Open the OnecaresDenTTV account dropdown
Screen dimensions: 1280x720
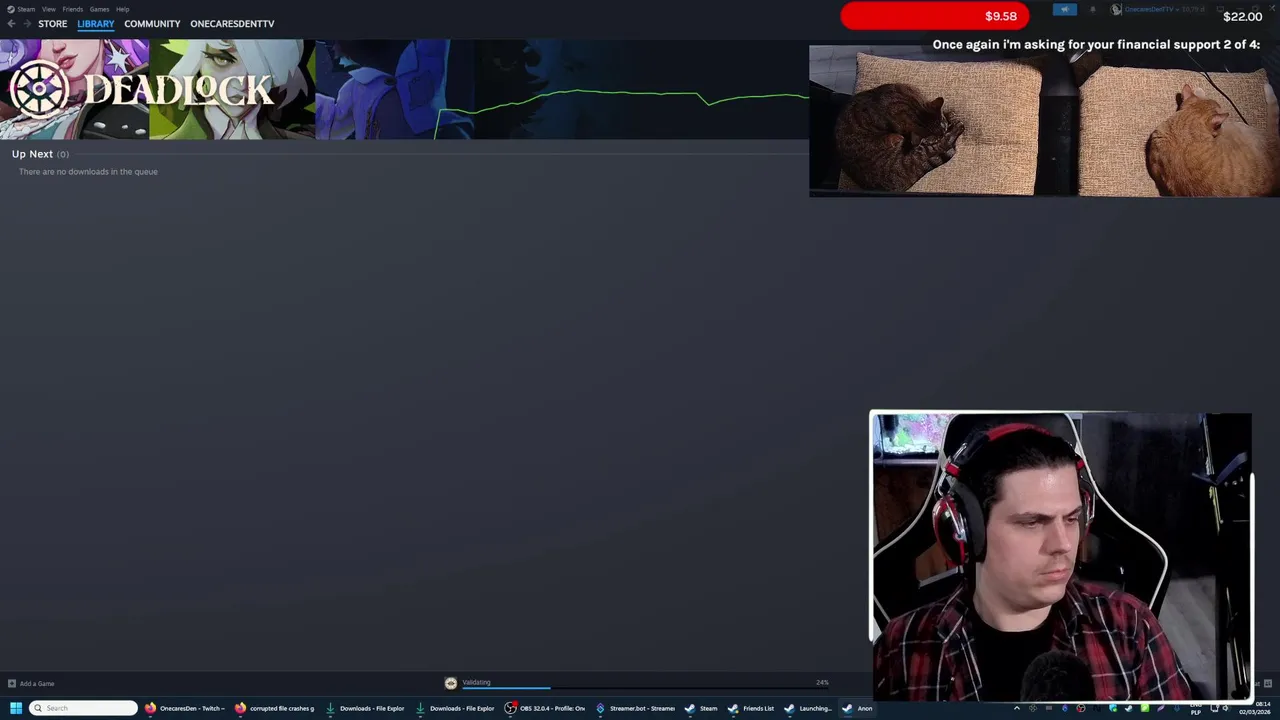(1152, 10)
